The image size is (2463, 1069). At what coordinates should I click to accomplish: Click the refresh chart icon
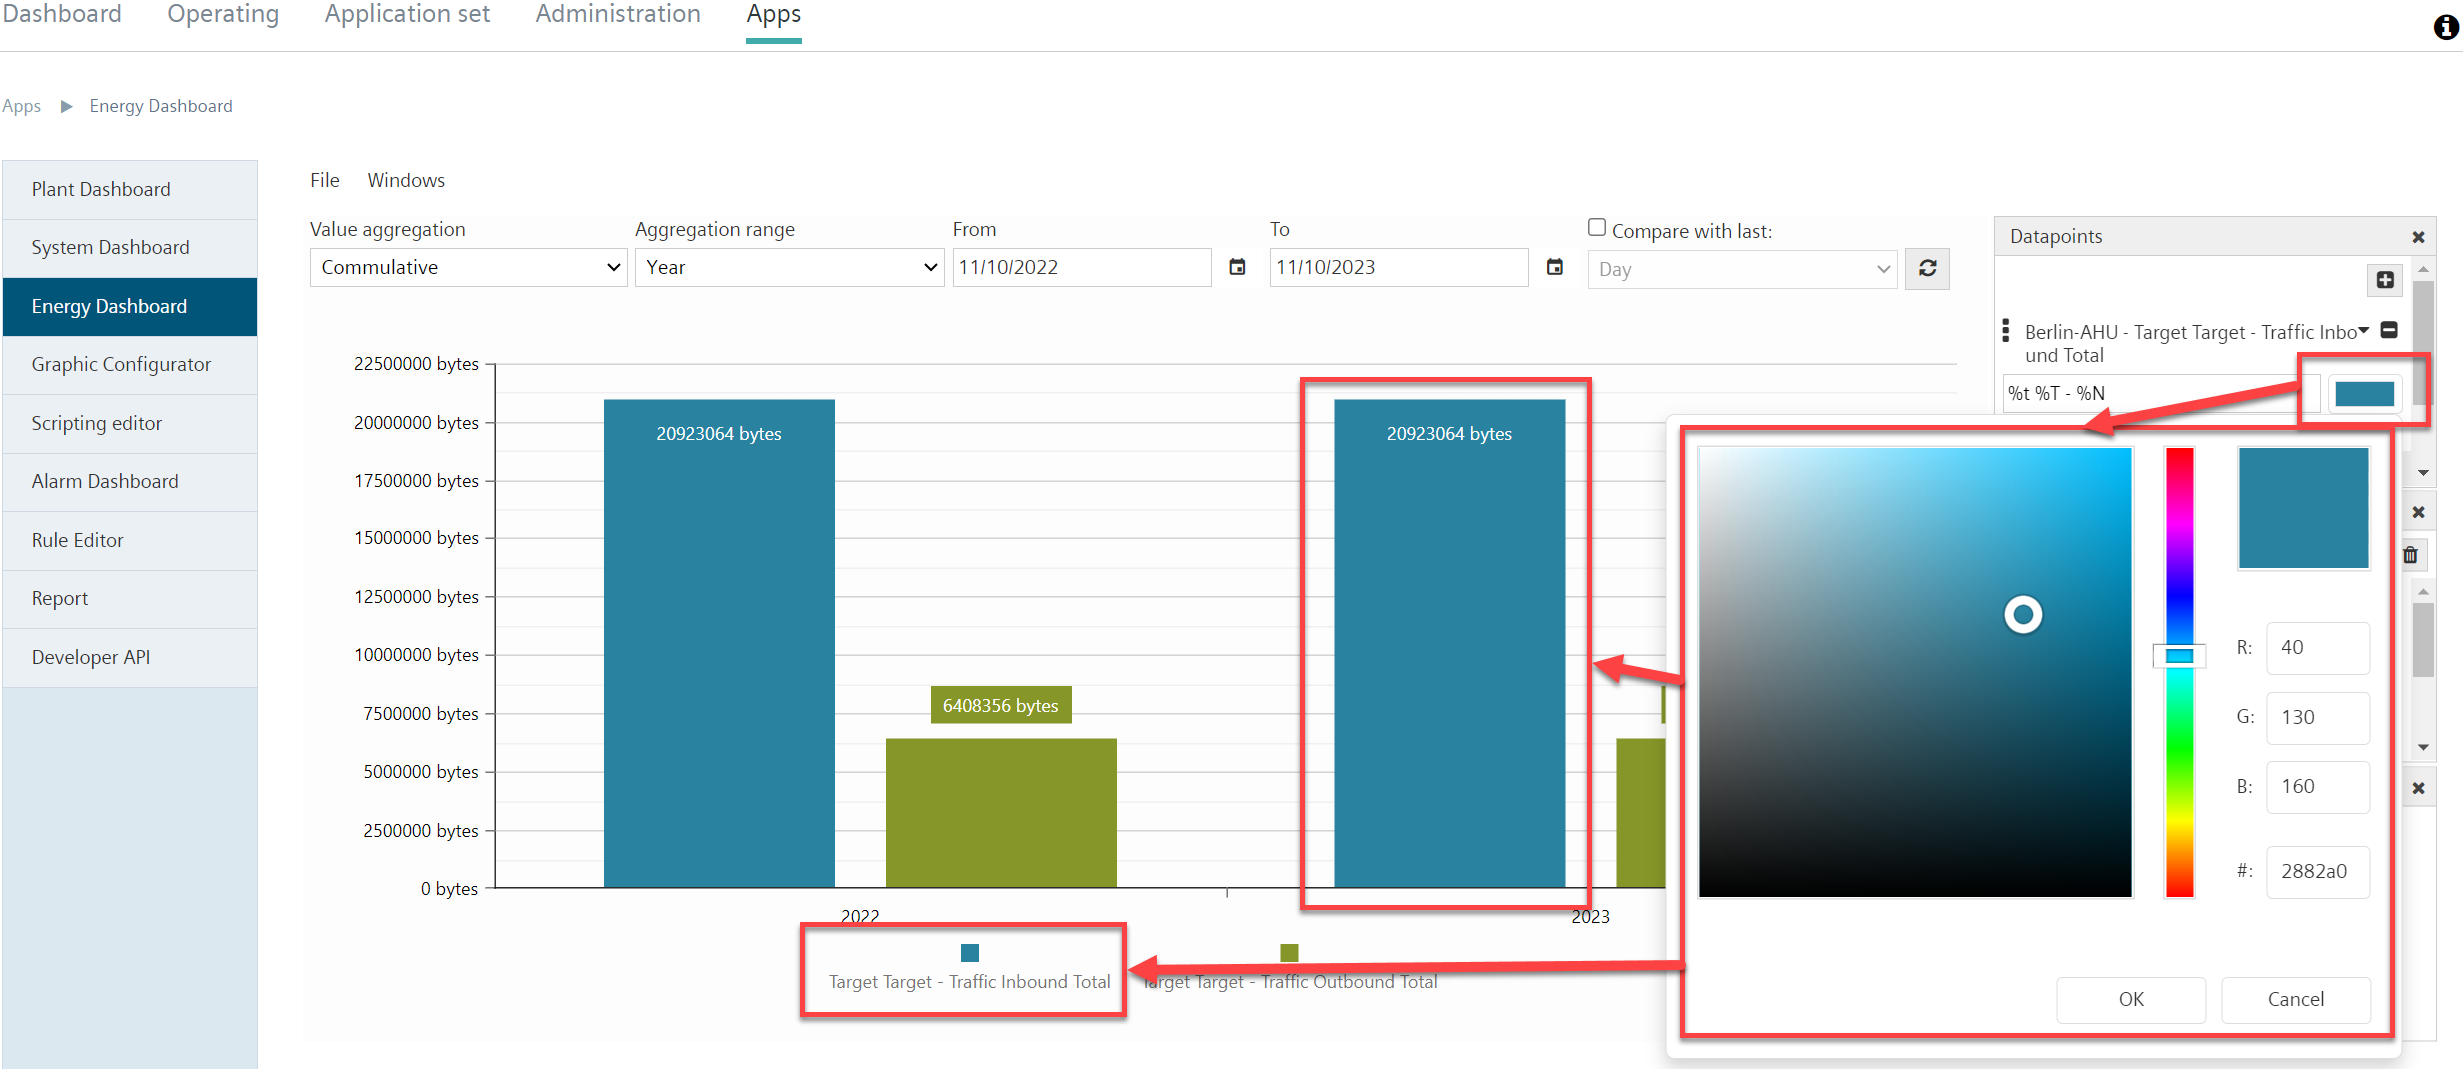[x=1927, y=268]
